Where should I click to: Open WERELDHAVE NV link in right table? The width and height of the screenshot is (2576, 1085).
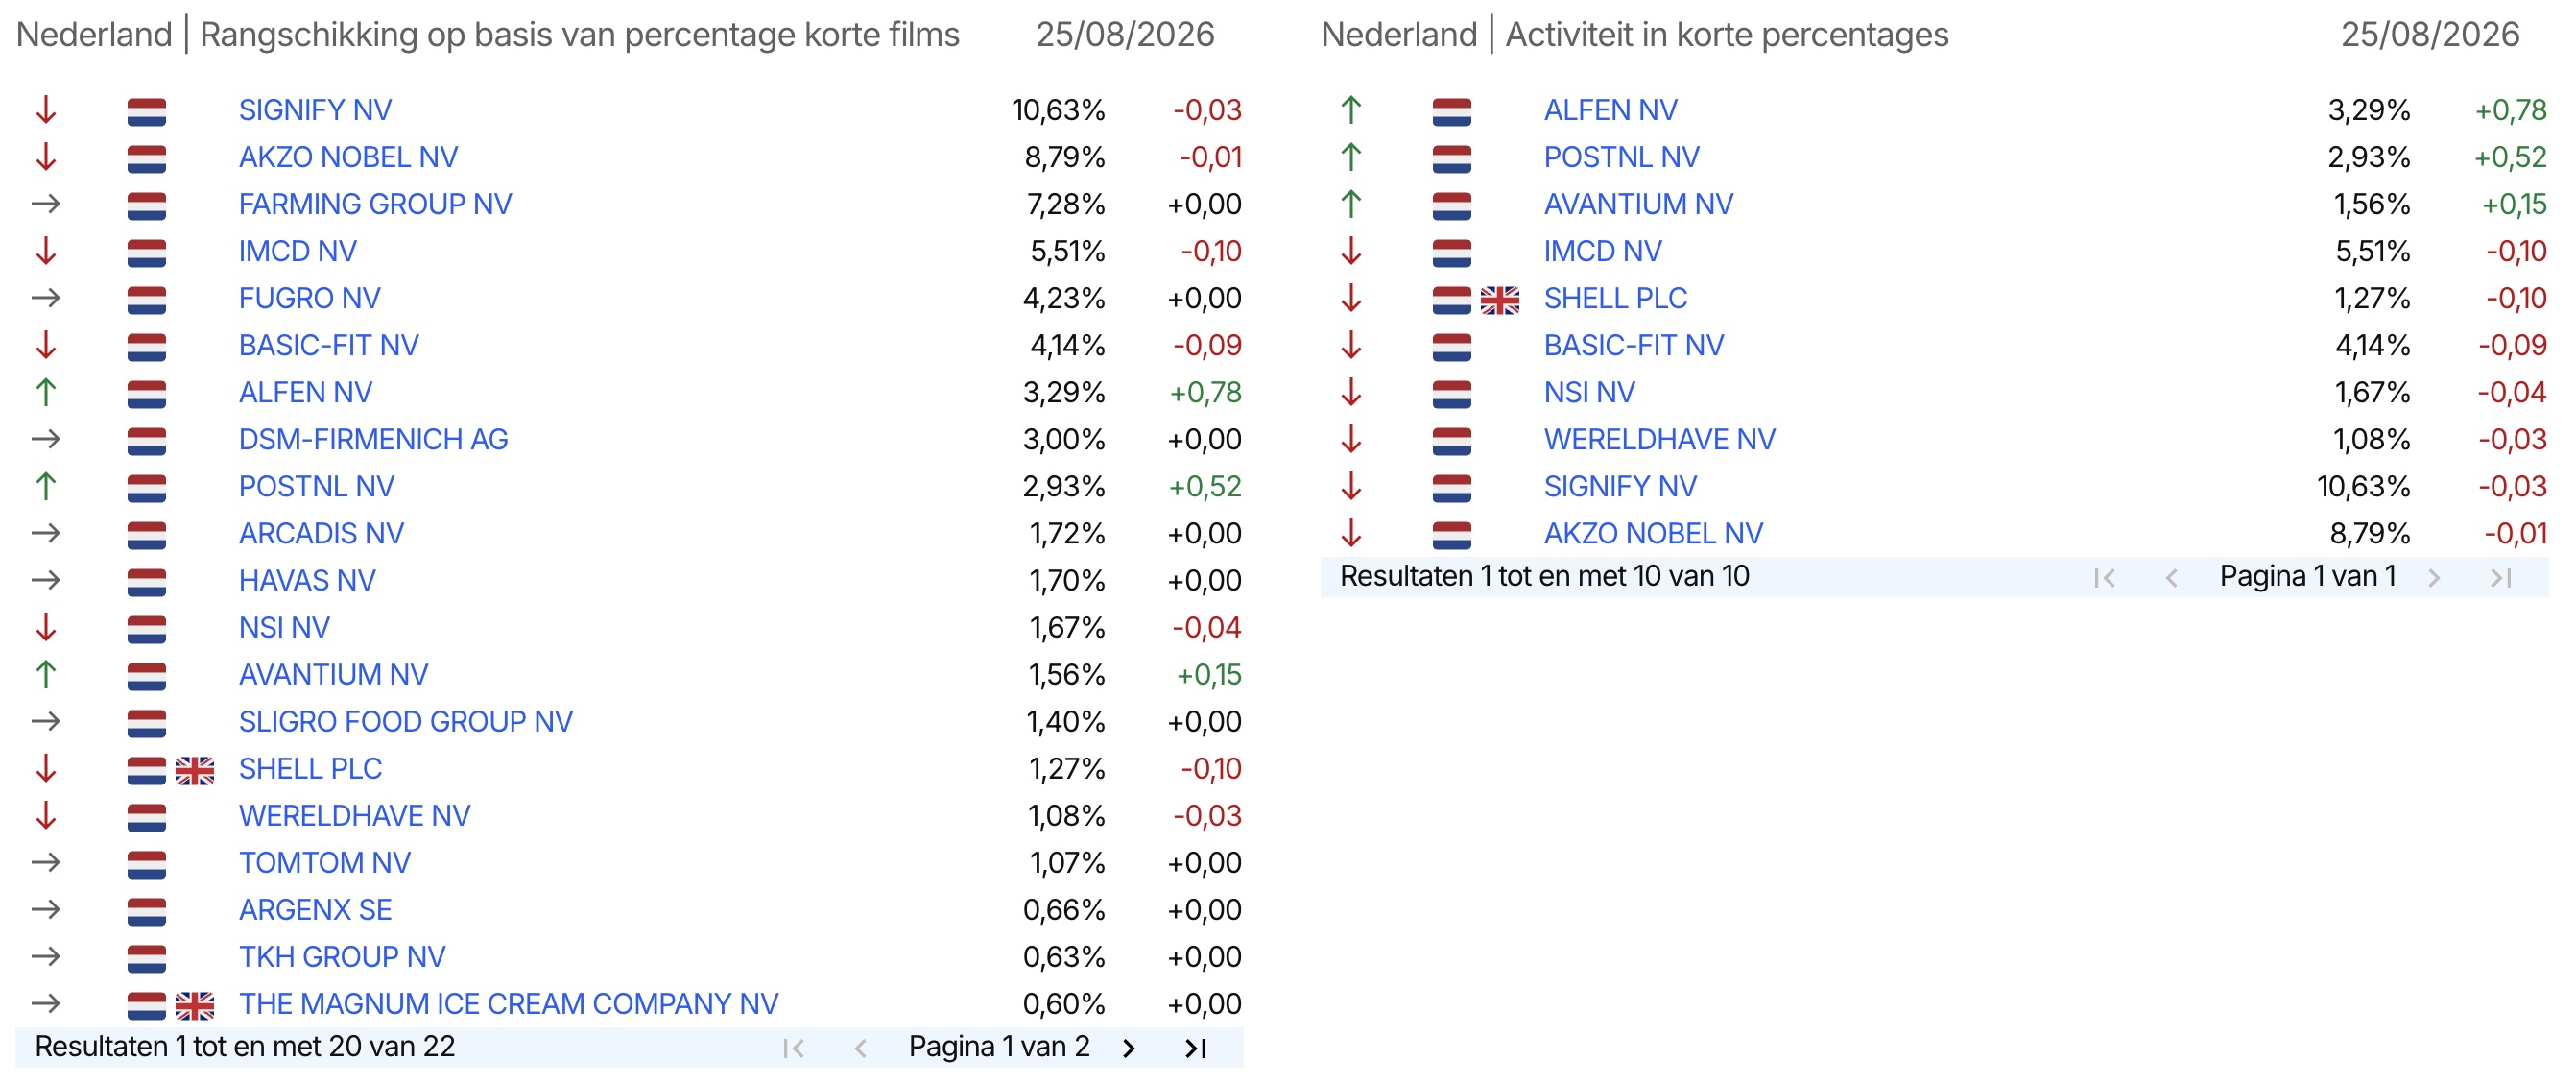tap(1659, 439)
